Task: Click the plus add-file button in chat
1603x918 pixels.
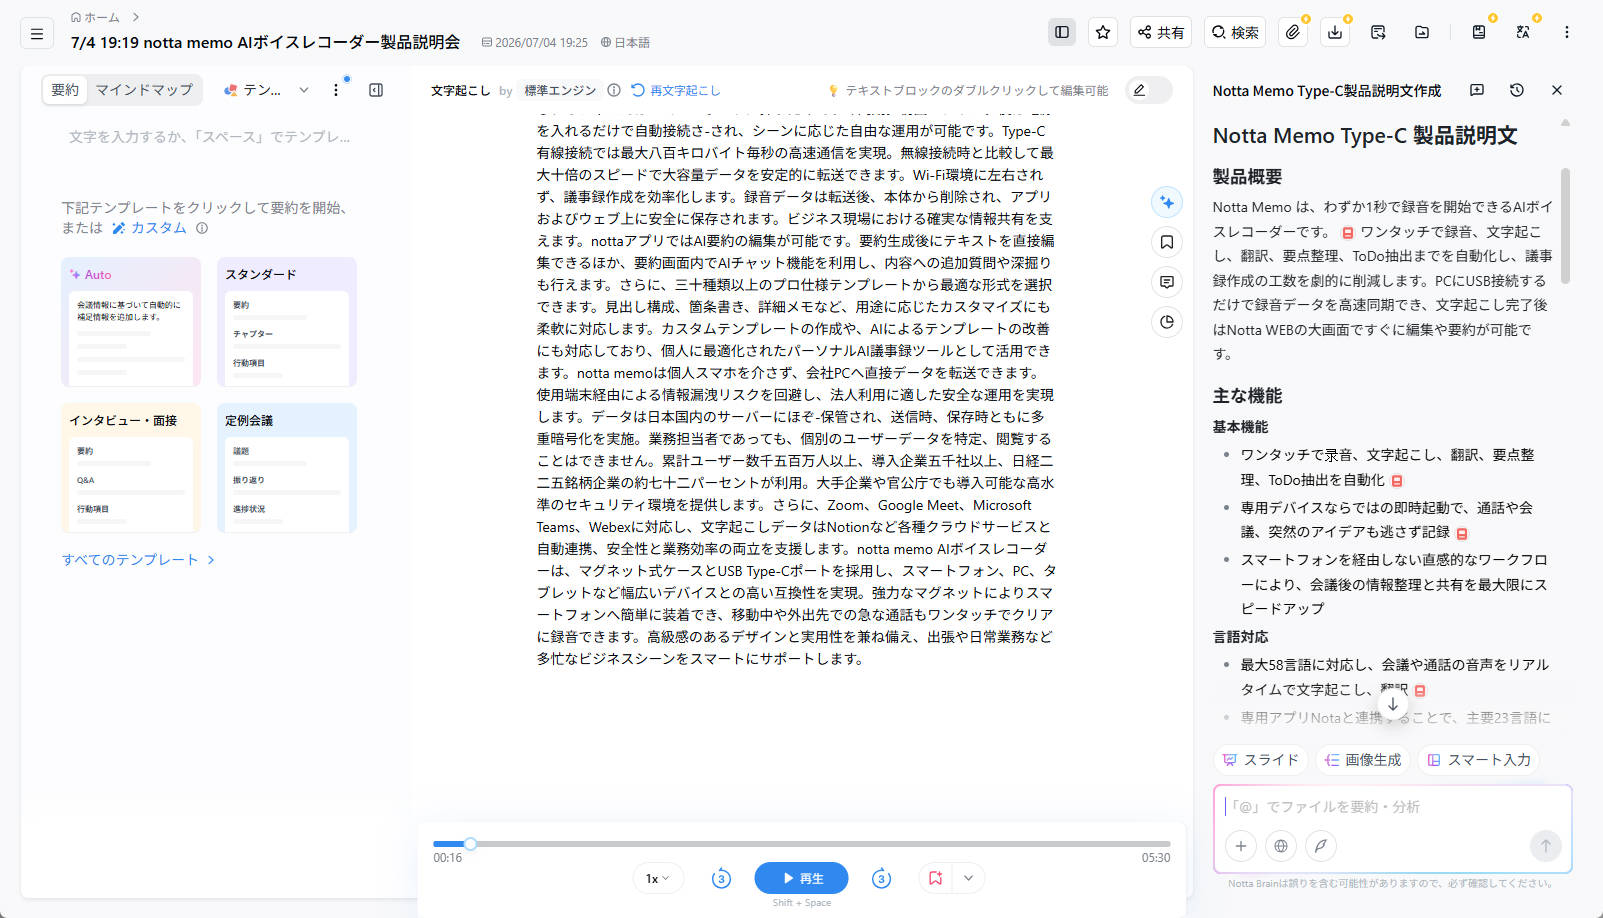Action: 1241,846
